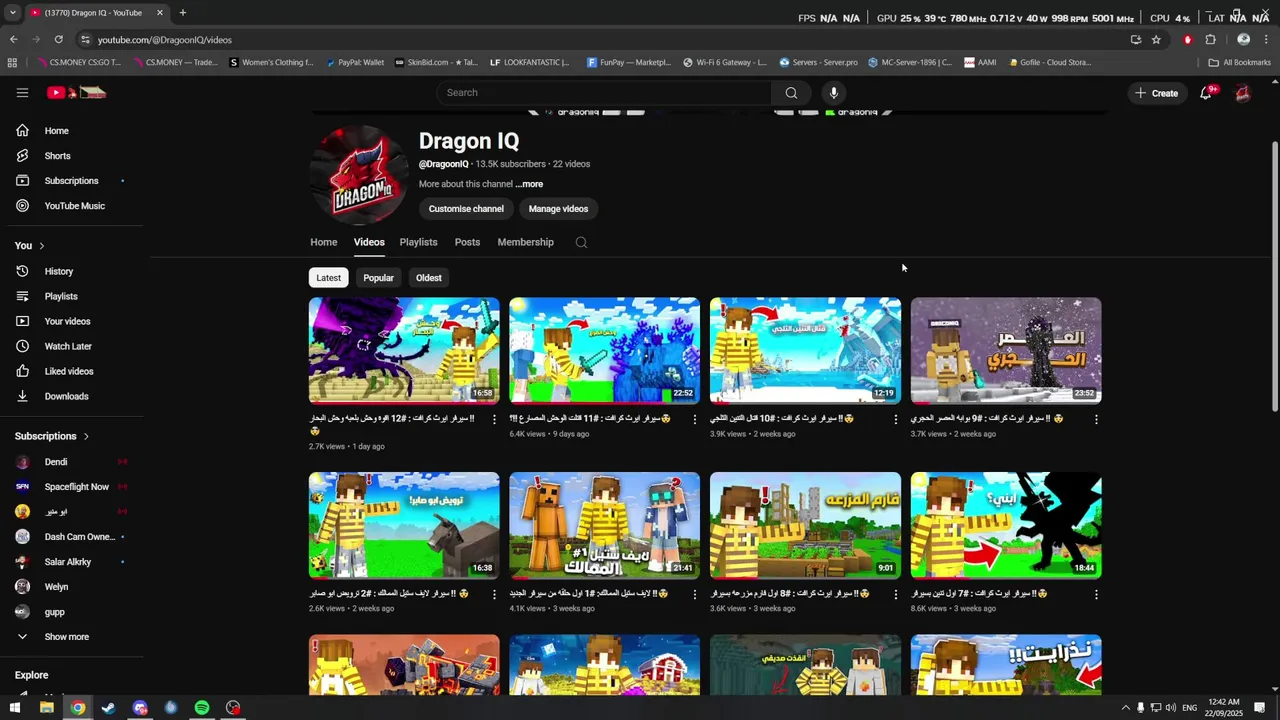Click the page vertical scrollbar
The width and height of the screenshot is (1280, 720).
(x=1274, y=275)
